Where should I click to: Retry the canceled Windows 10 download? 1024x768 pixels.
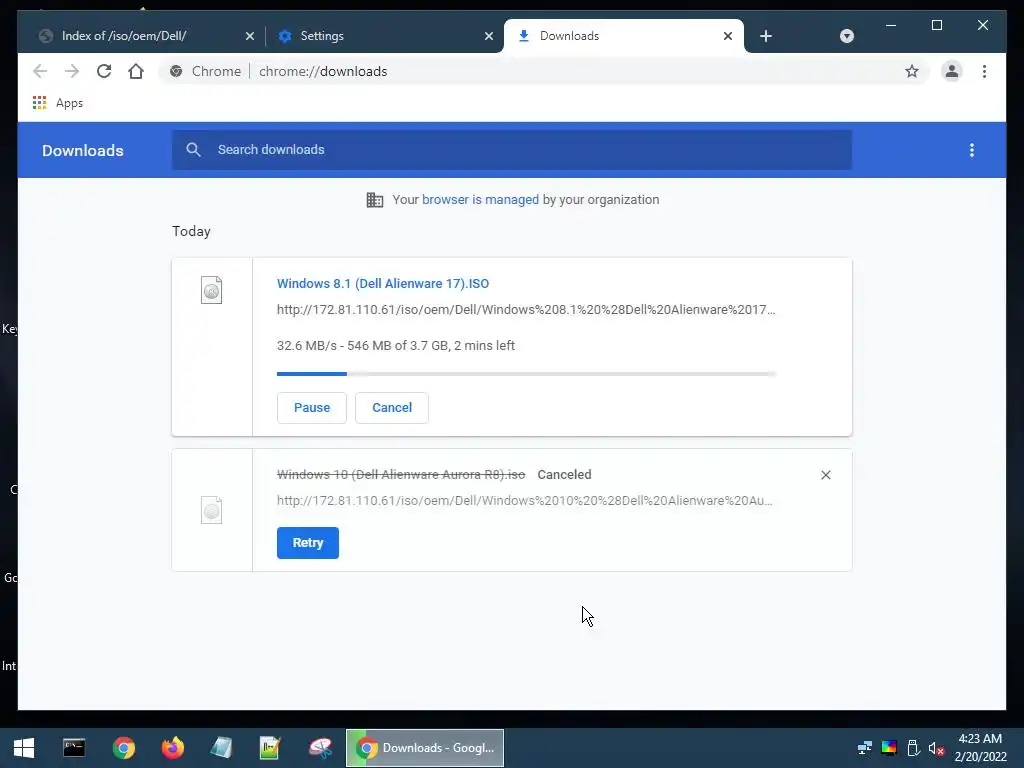coord(308,543)
